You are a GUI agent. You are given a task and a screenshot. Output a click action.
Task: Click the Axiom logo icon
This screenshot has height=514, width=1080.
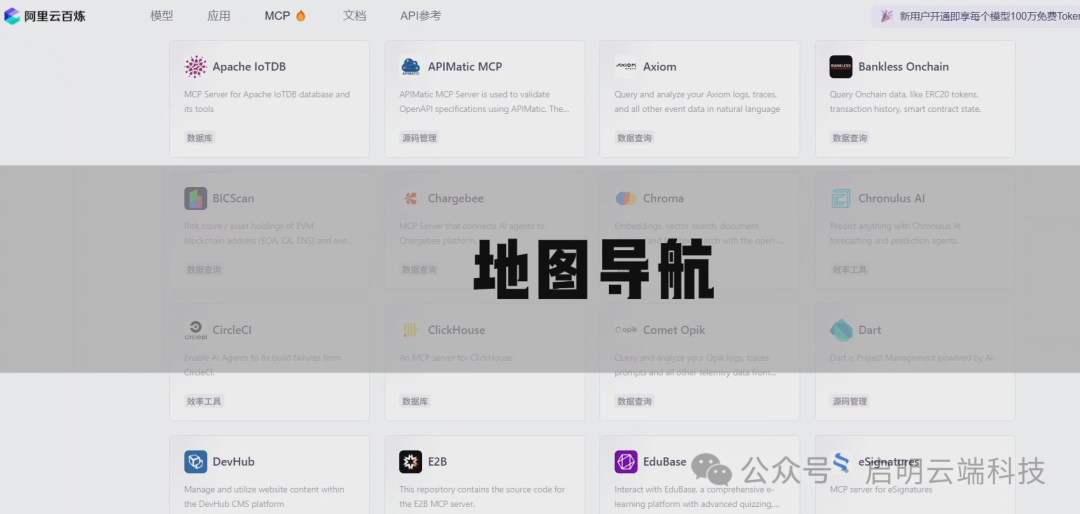tap(626, 67)
